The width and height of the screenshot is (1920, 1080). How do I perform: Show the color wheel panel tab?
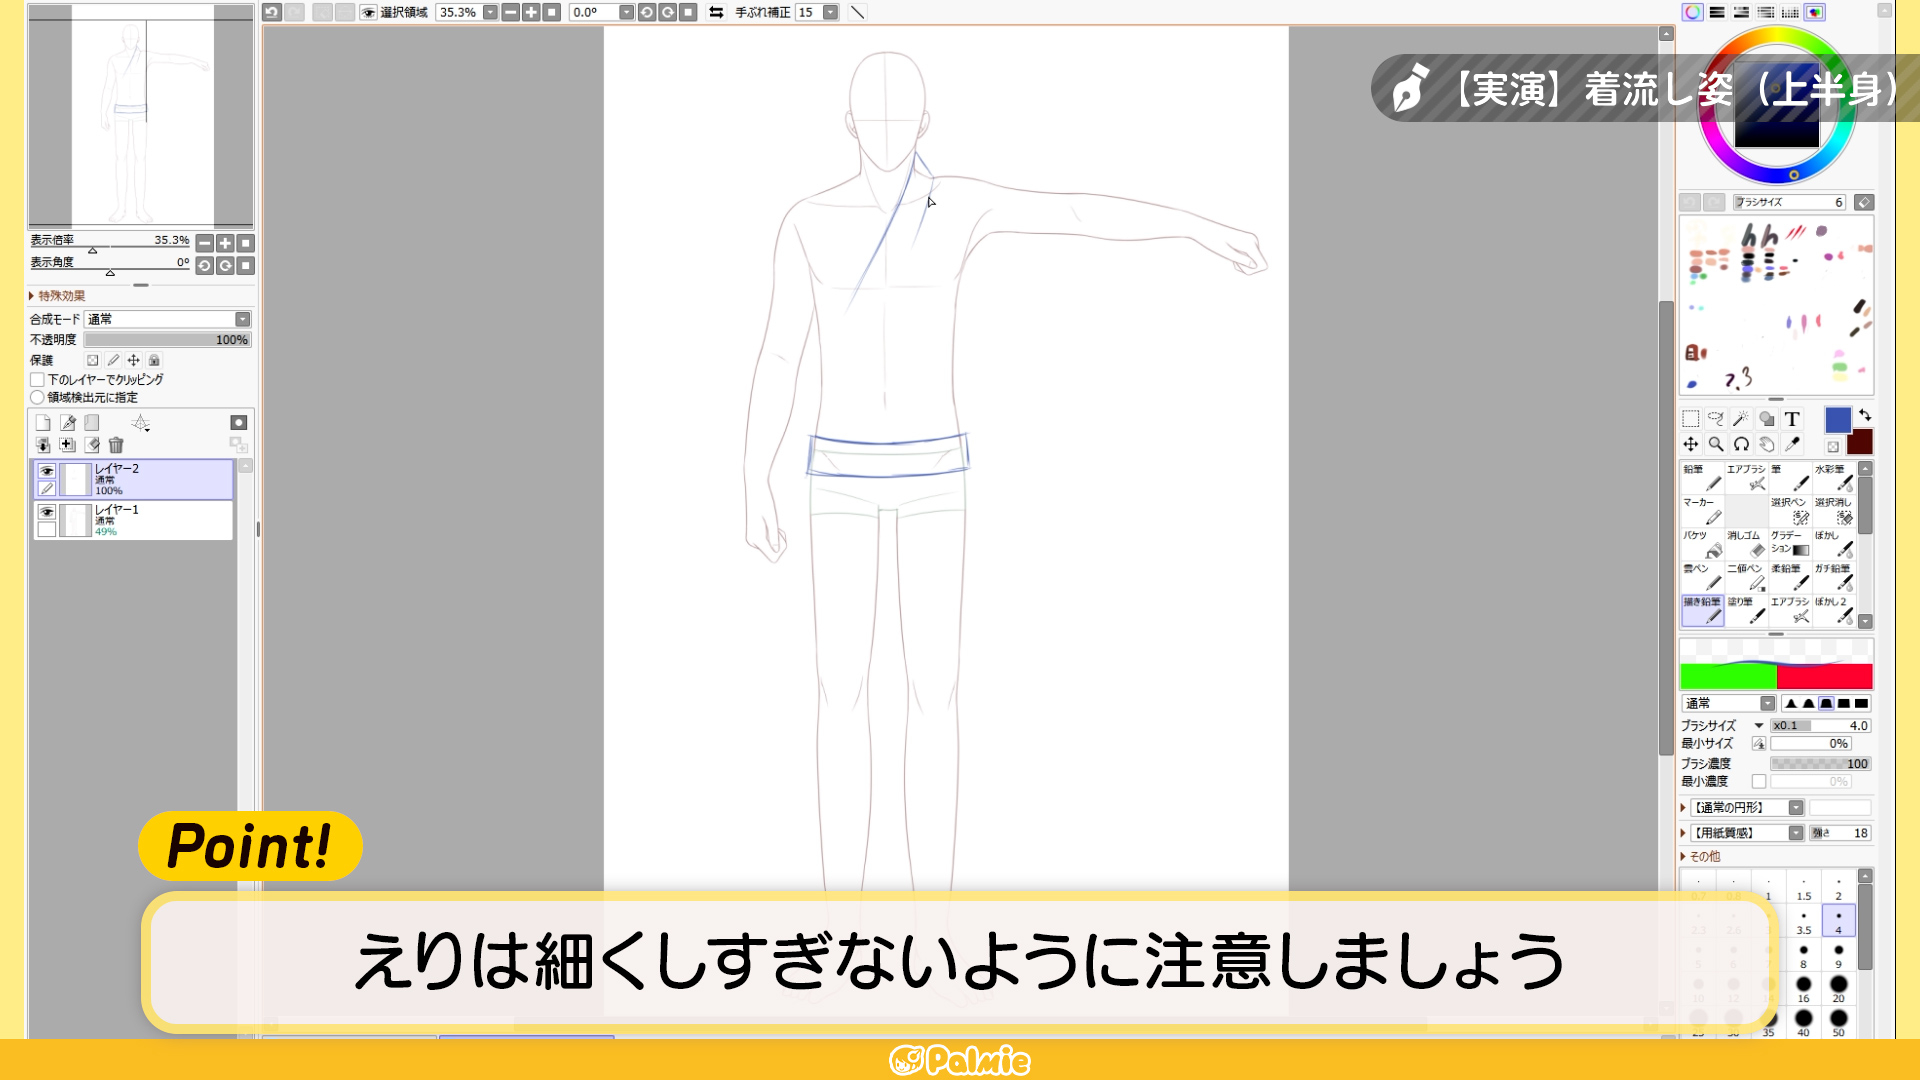point(1692,12)
